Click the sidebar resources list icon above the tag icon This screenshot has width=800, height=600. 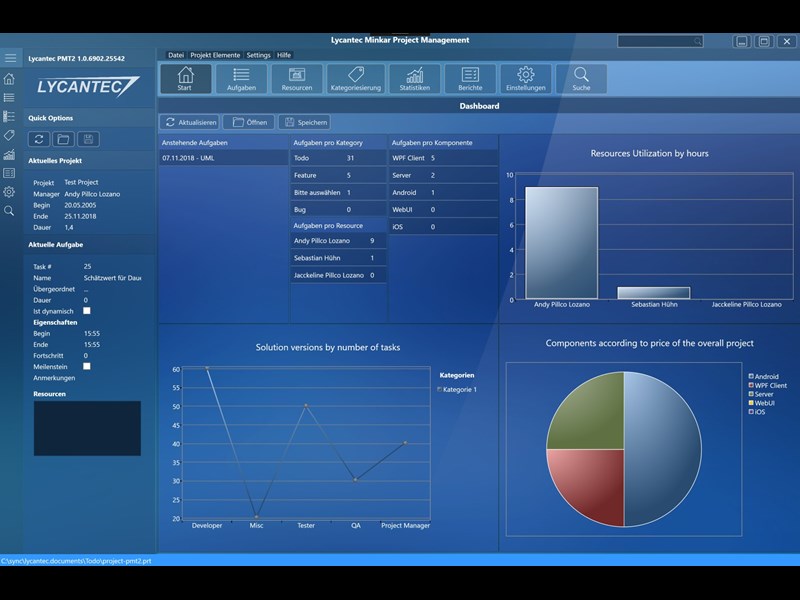(x=9, y=116)
